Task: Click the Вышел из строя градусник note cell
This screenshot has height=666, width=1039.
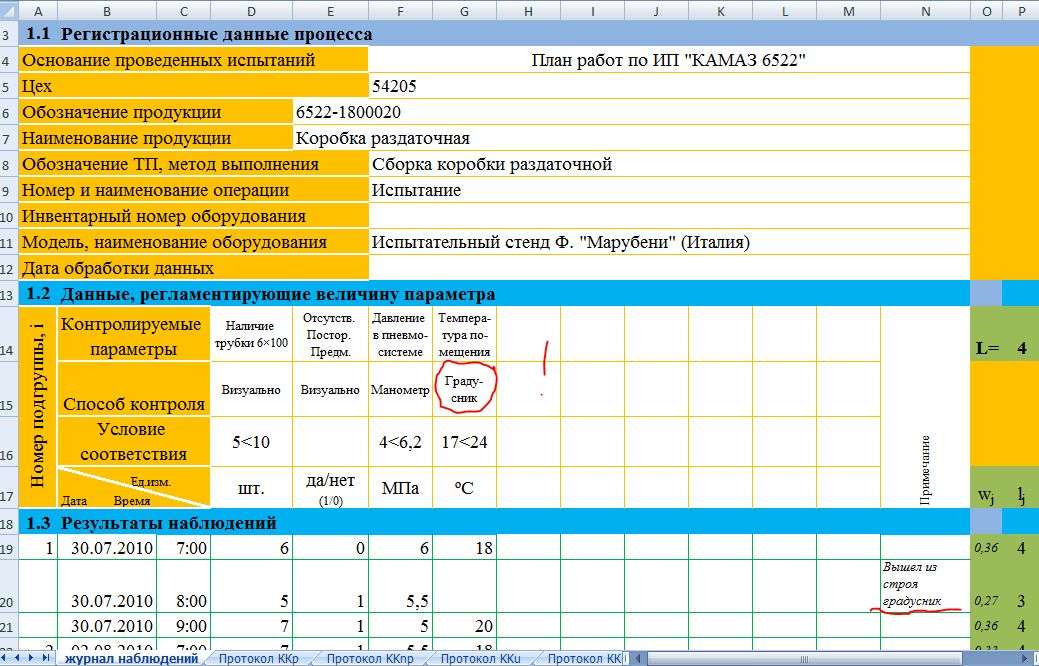Action: pyautogui.click(x=925, y=585)
